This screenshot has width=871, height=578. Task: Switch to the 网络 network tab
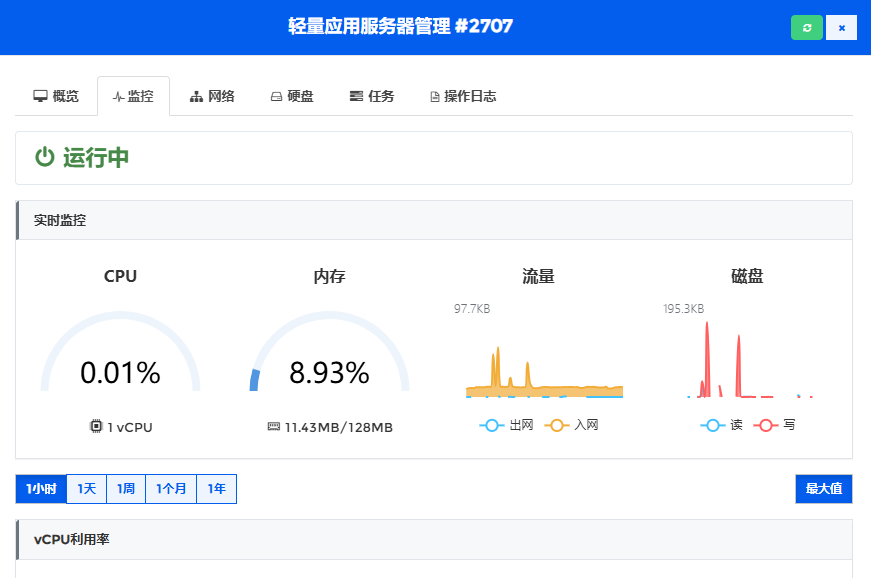(x=212, y=96)
